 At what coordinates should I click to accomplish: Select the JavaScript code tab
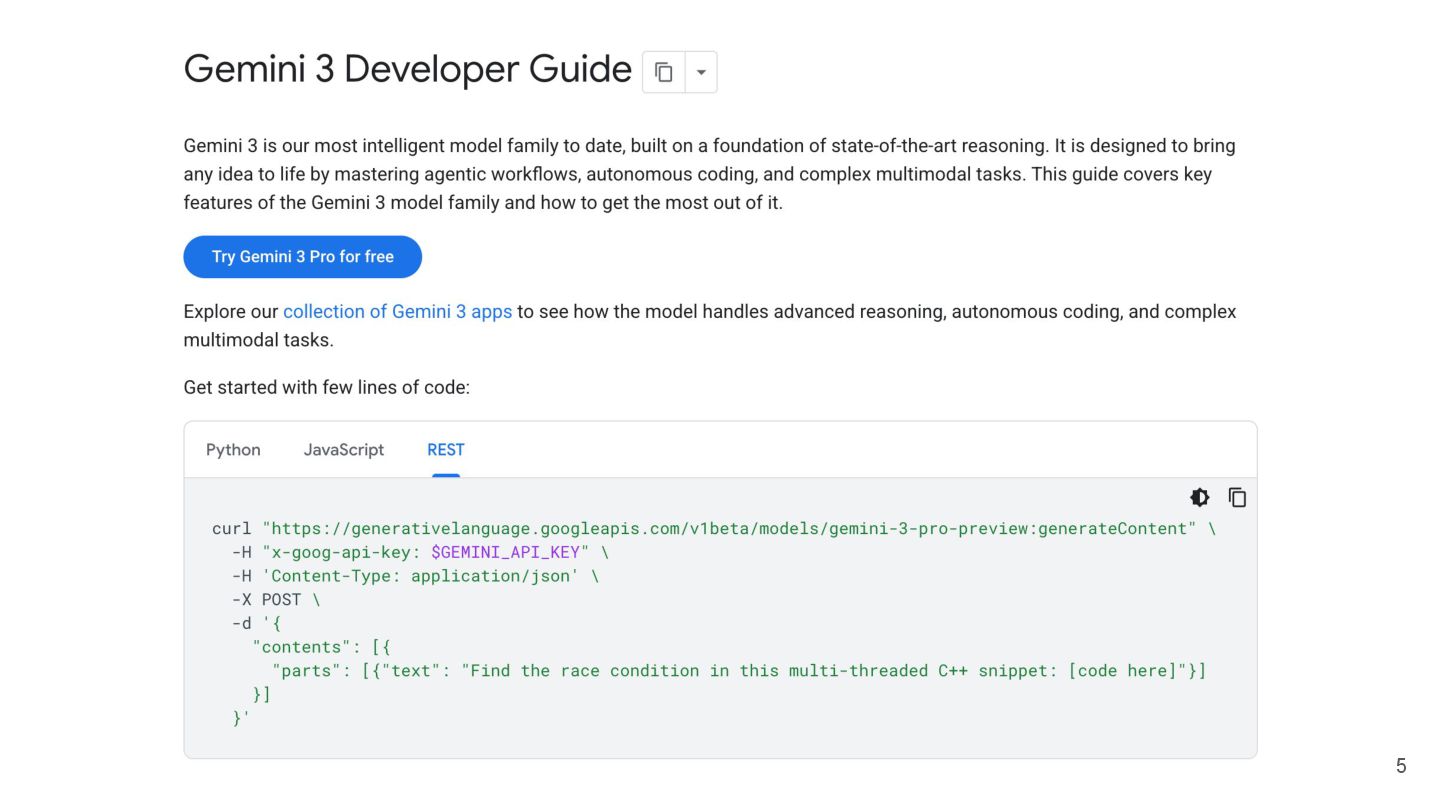343,450
